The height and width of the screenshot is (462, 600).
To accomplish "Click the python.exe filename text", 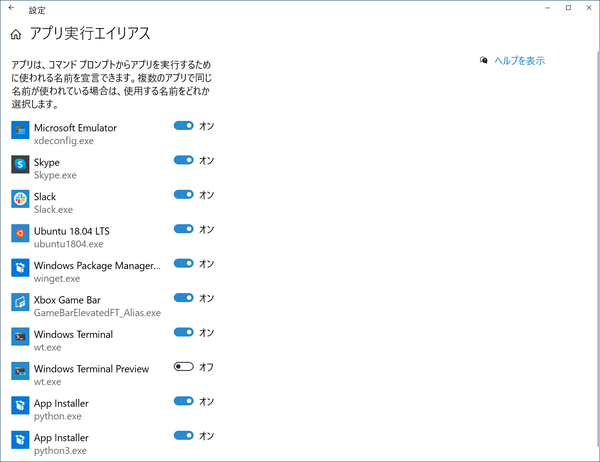I will [x=57, y=416].
